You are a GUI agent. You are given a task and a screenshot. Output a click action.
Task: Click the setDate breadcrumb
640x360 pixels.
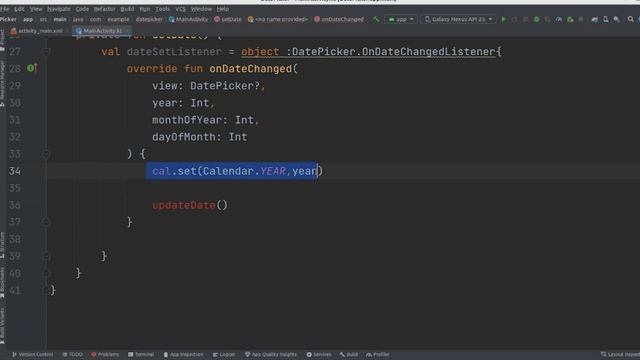[228, 19]
